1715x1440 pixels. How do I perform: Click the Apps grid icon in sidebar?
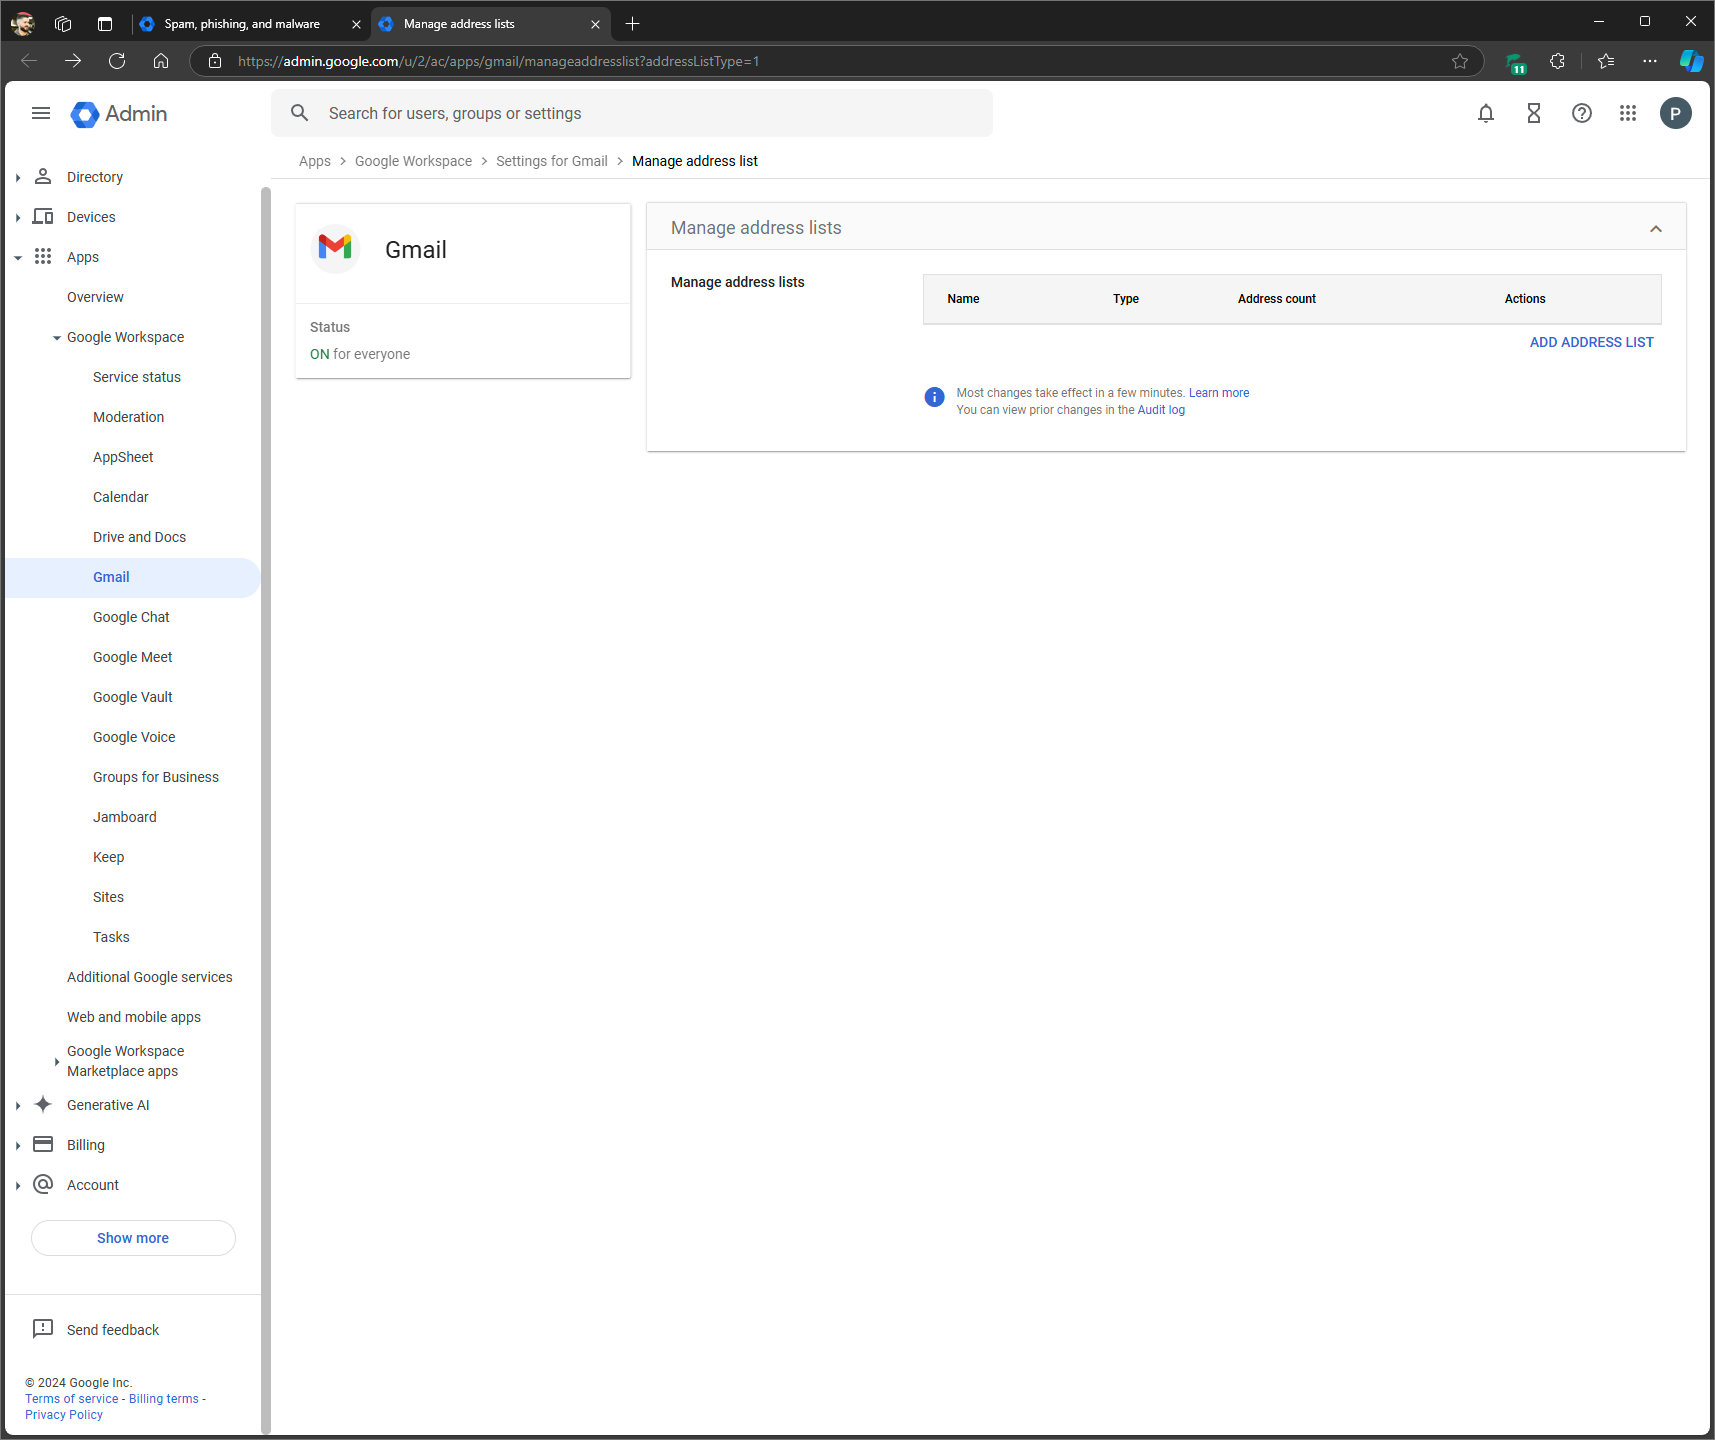[43, 256]
